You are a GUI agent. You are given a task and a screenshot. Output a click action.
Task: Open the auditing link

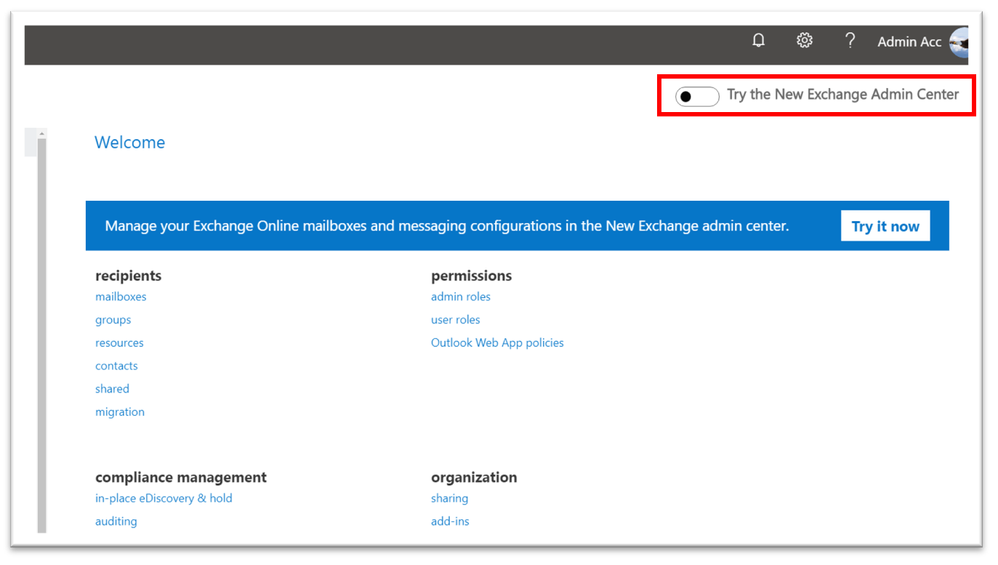[x=116, y=521]
